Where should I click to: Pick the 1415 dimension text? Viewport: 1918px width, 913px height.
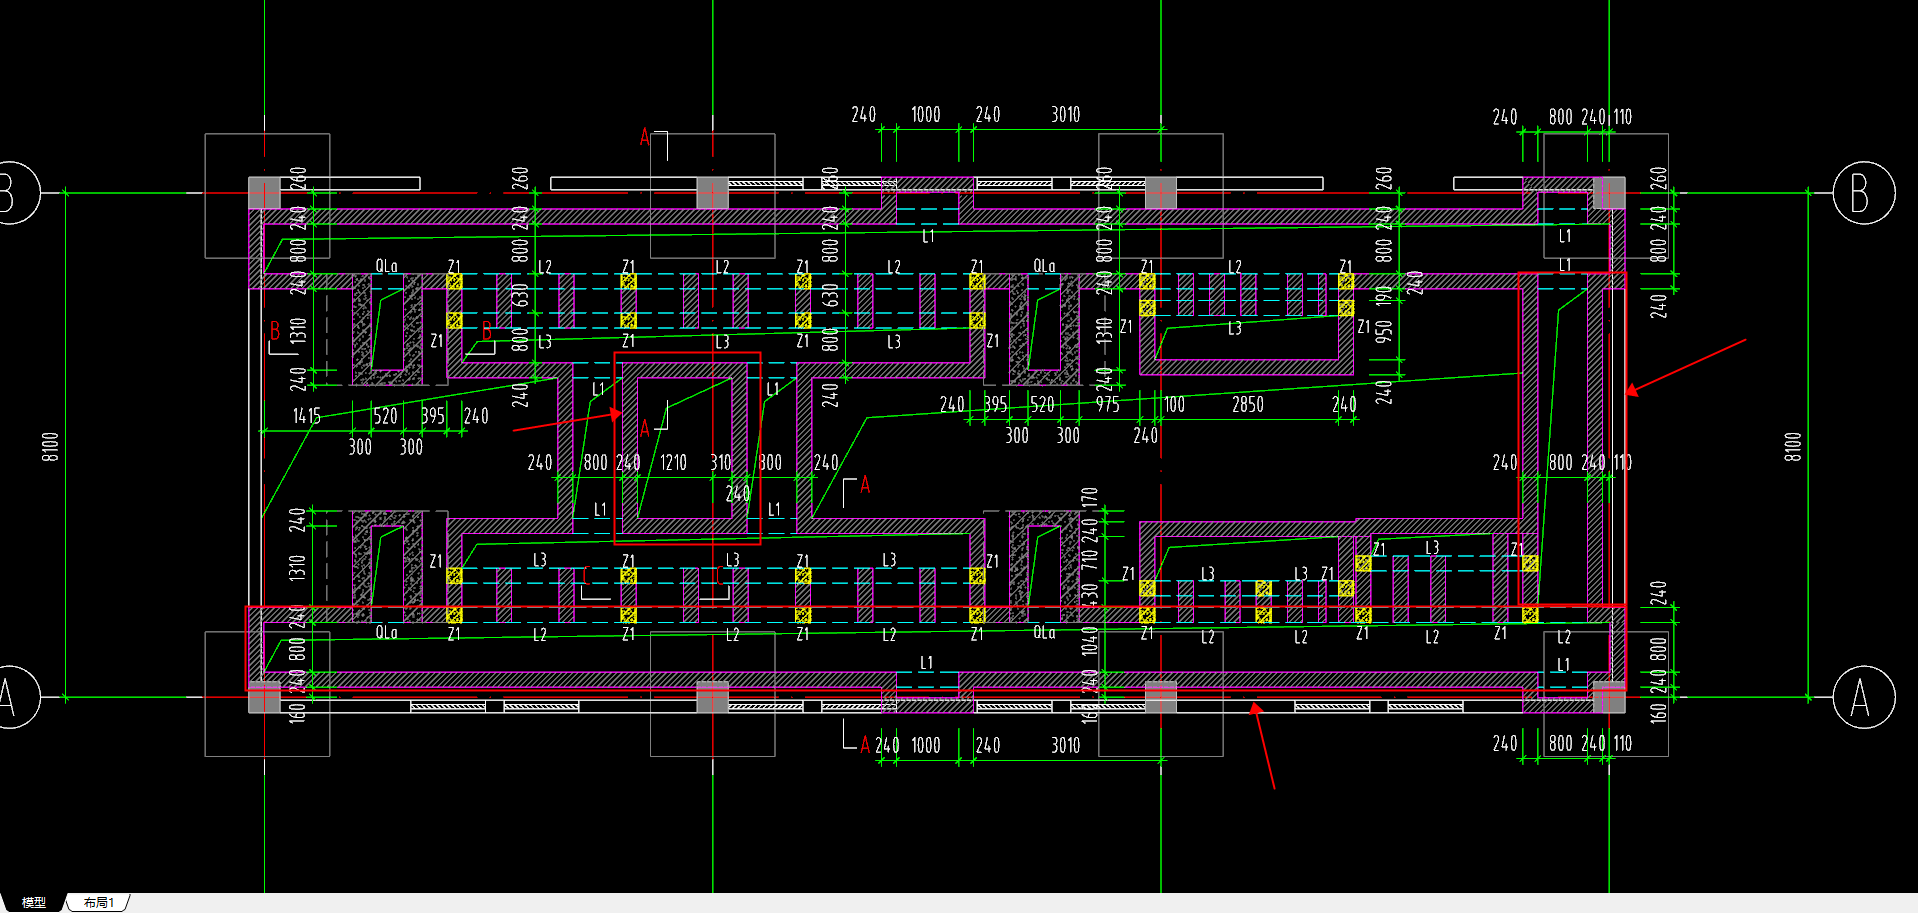pyautogui.click(x=306, y=415)
